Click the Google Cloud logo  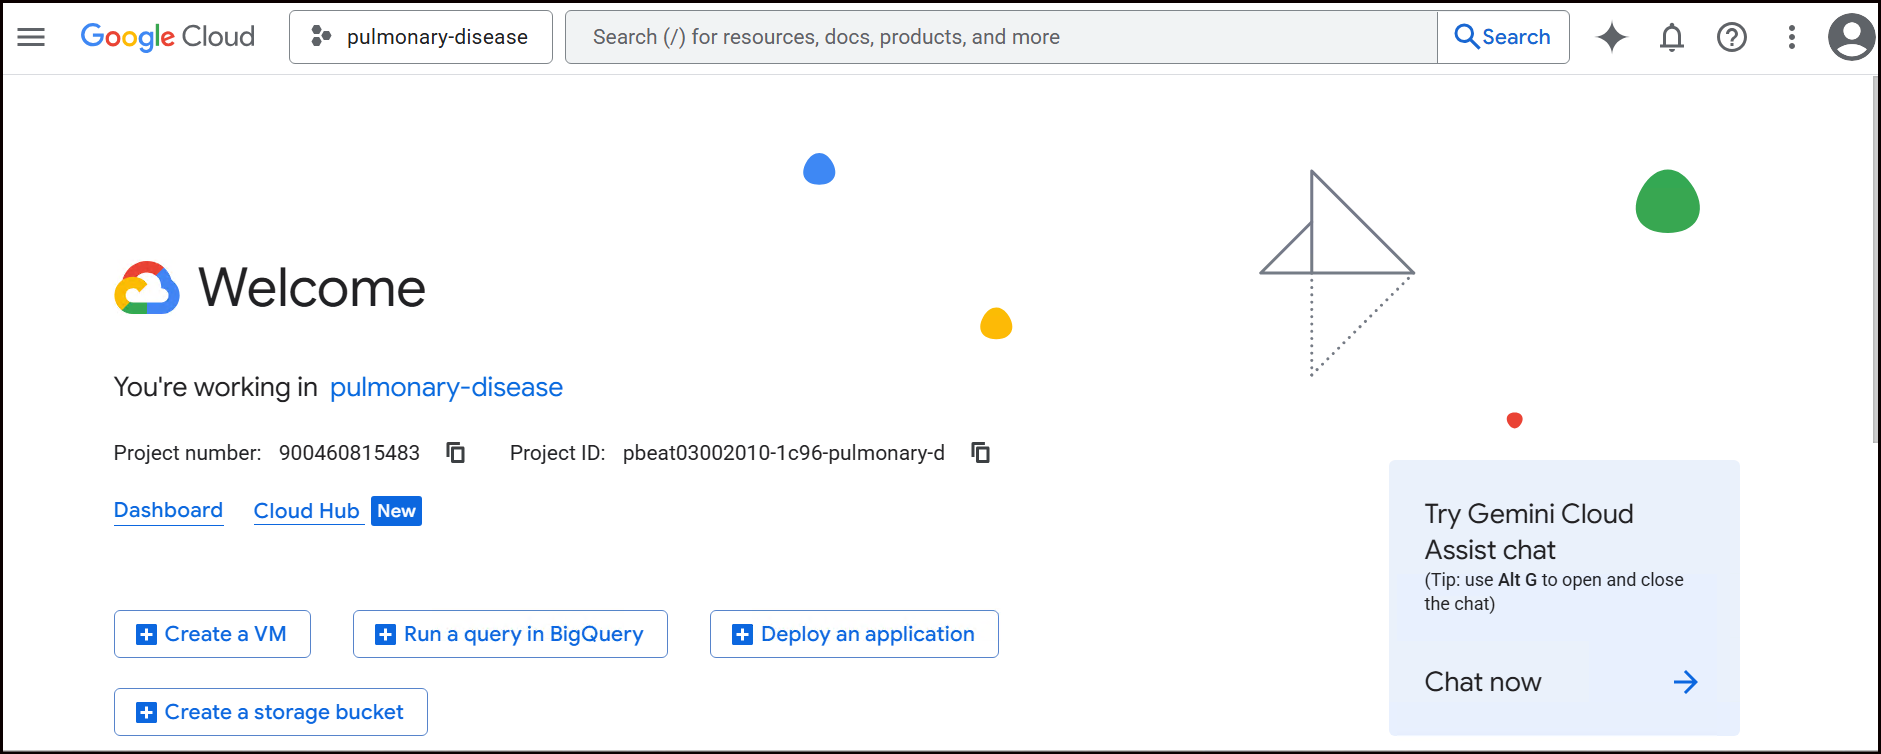167,37
